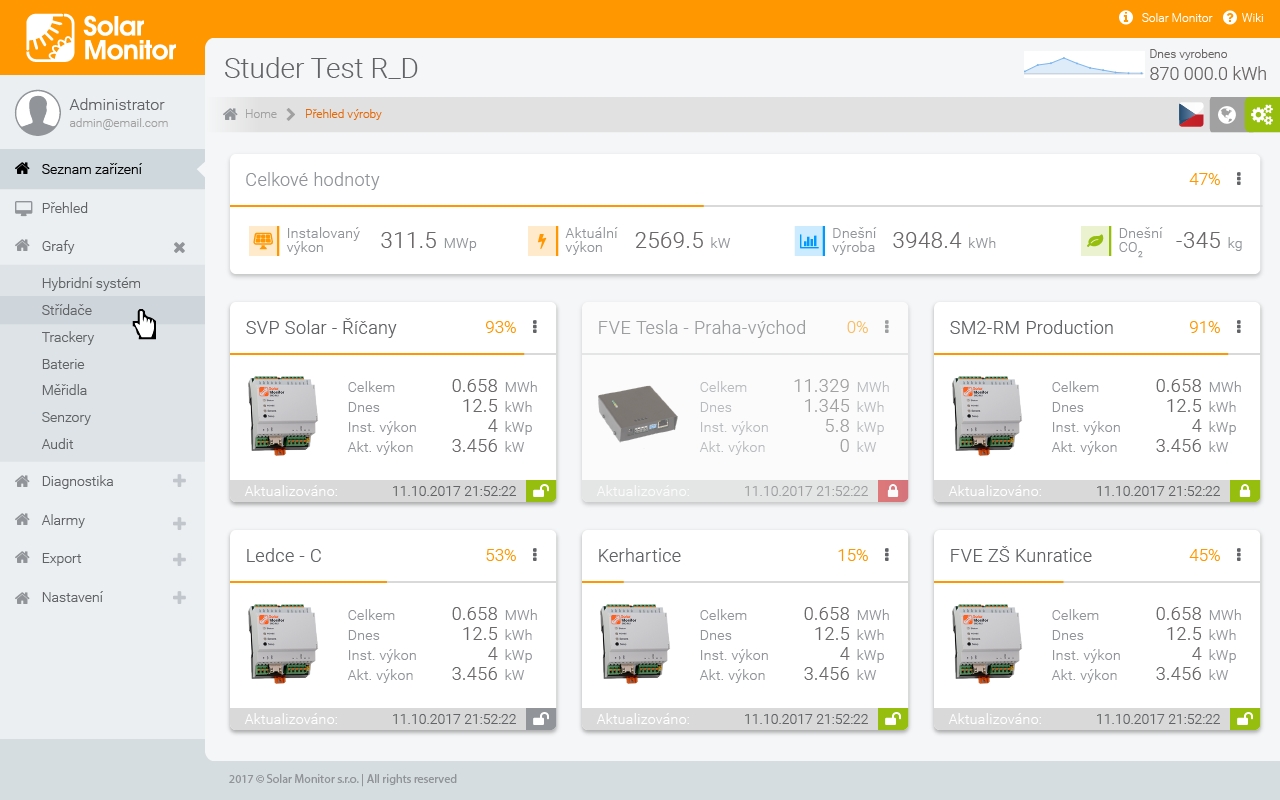The image size is (1280, 800).
Task: Click the Czech flag language icon
Action: coord(1191,115)
